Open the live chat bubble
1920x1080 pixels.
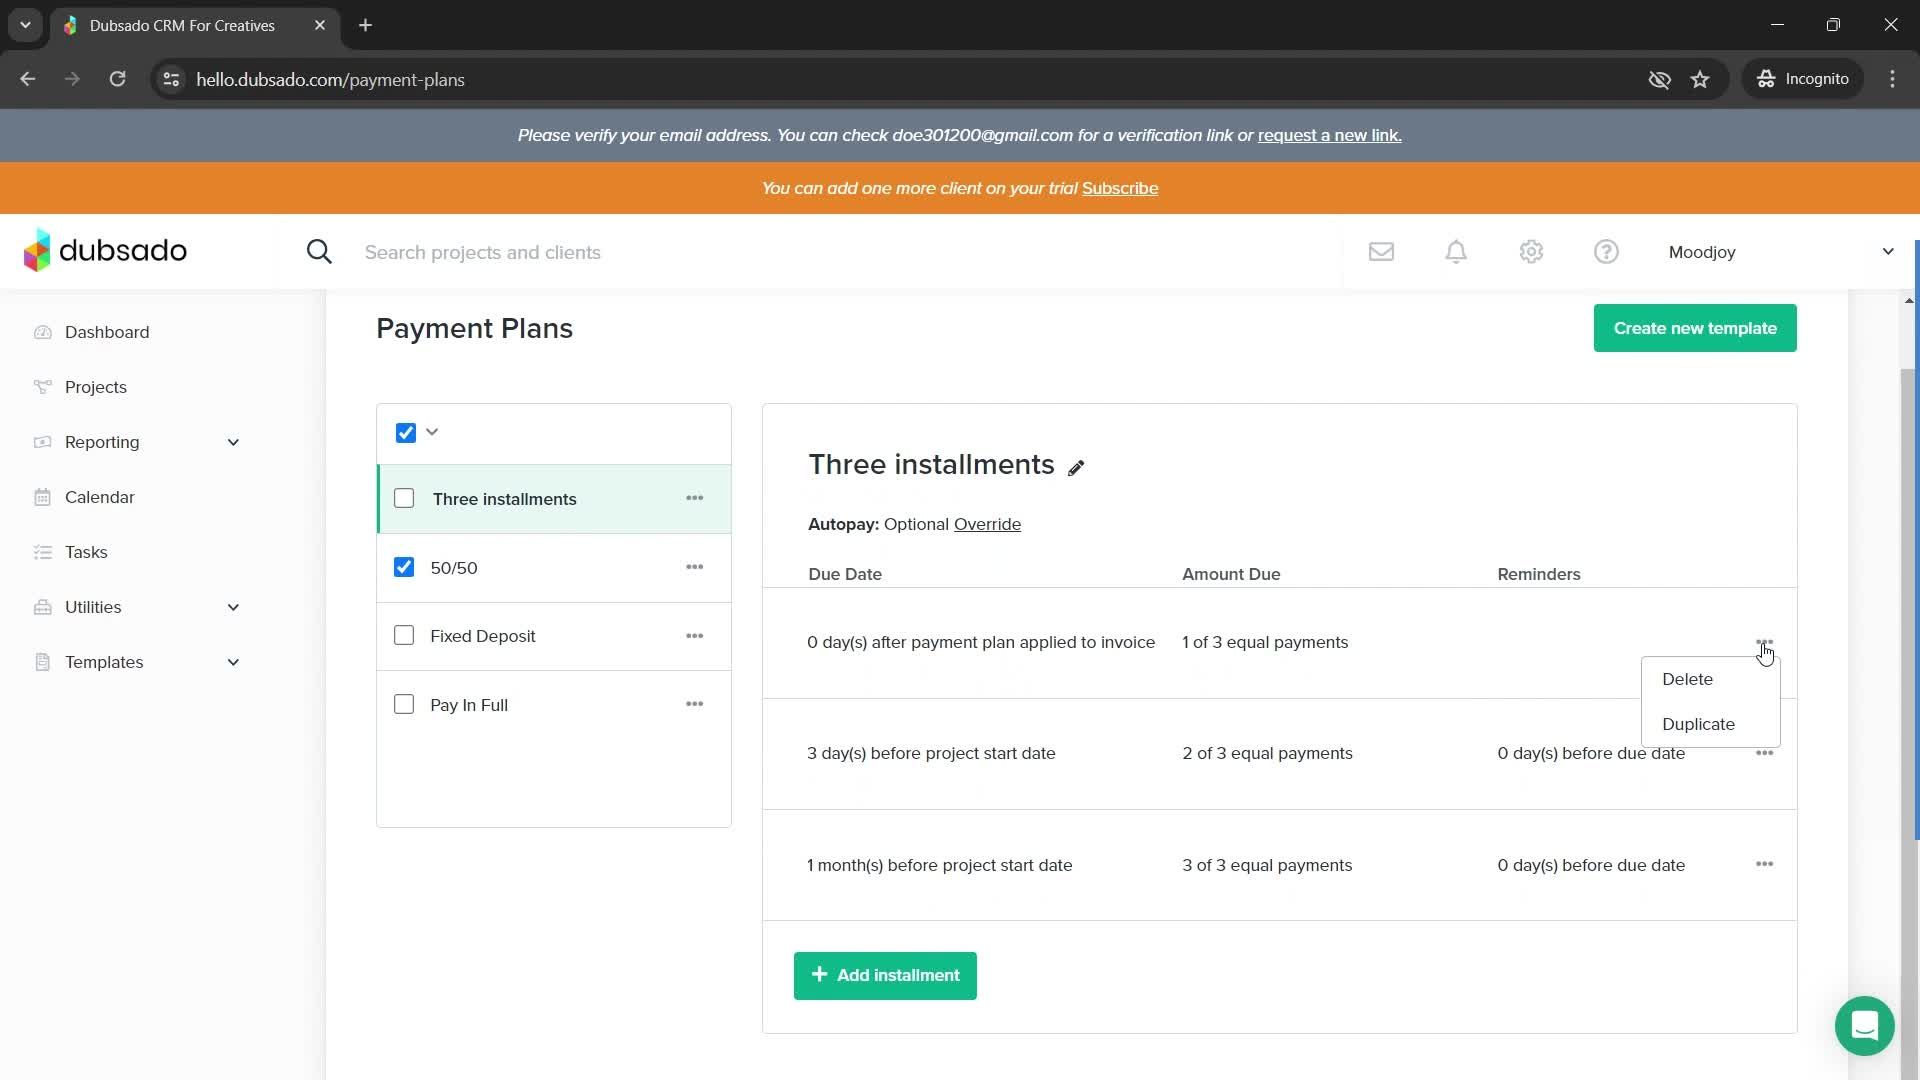click(1864, 1026)
